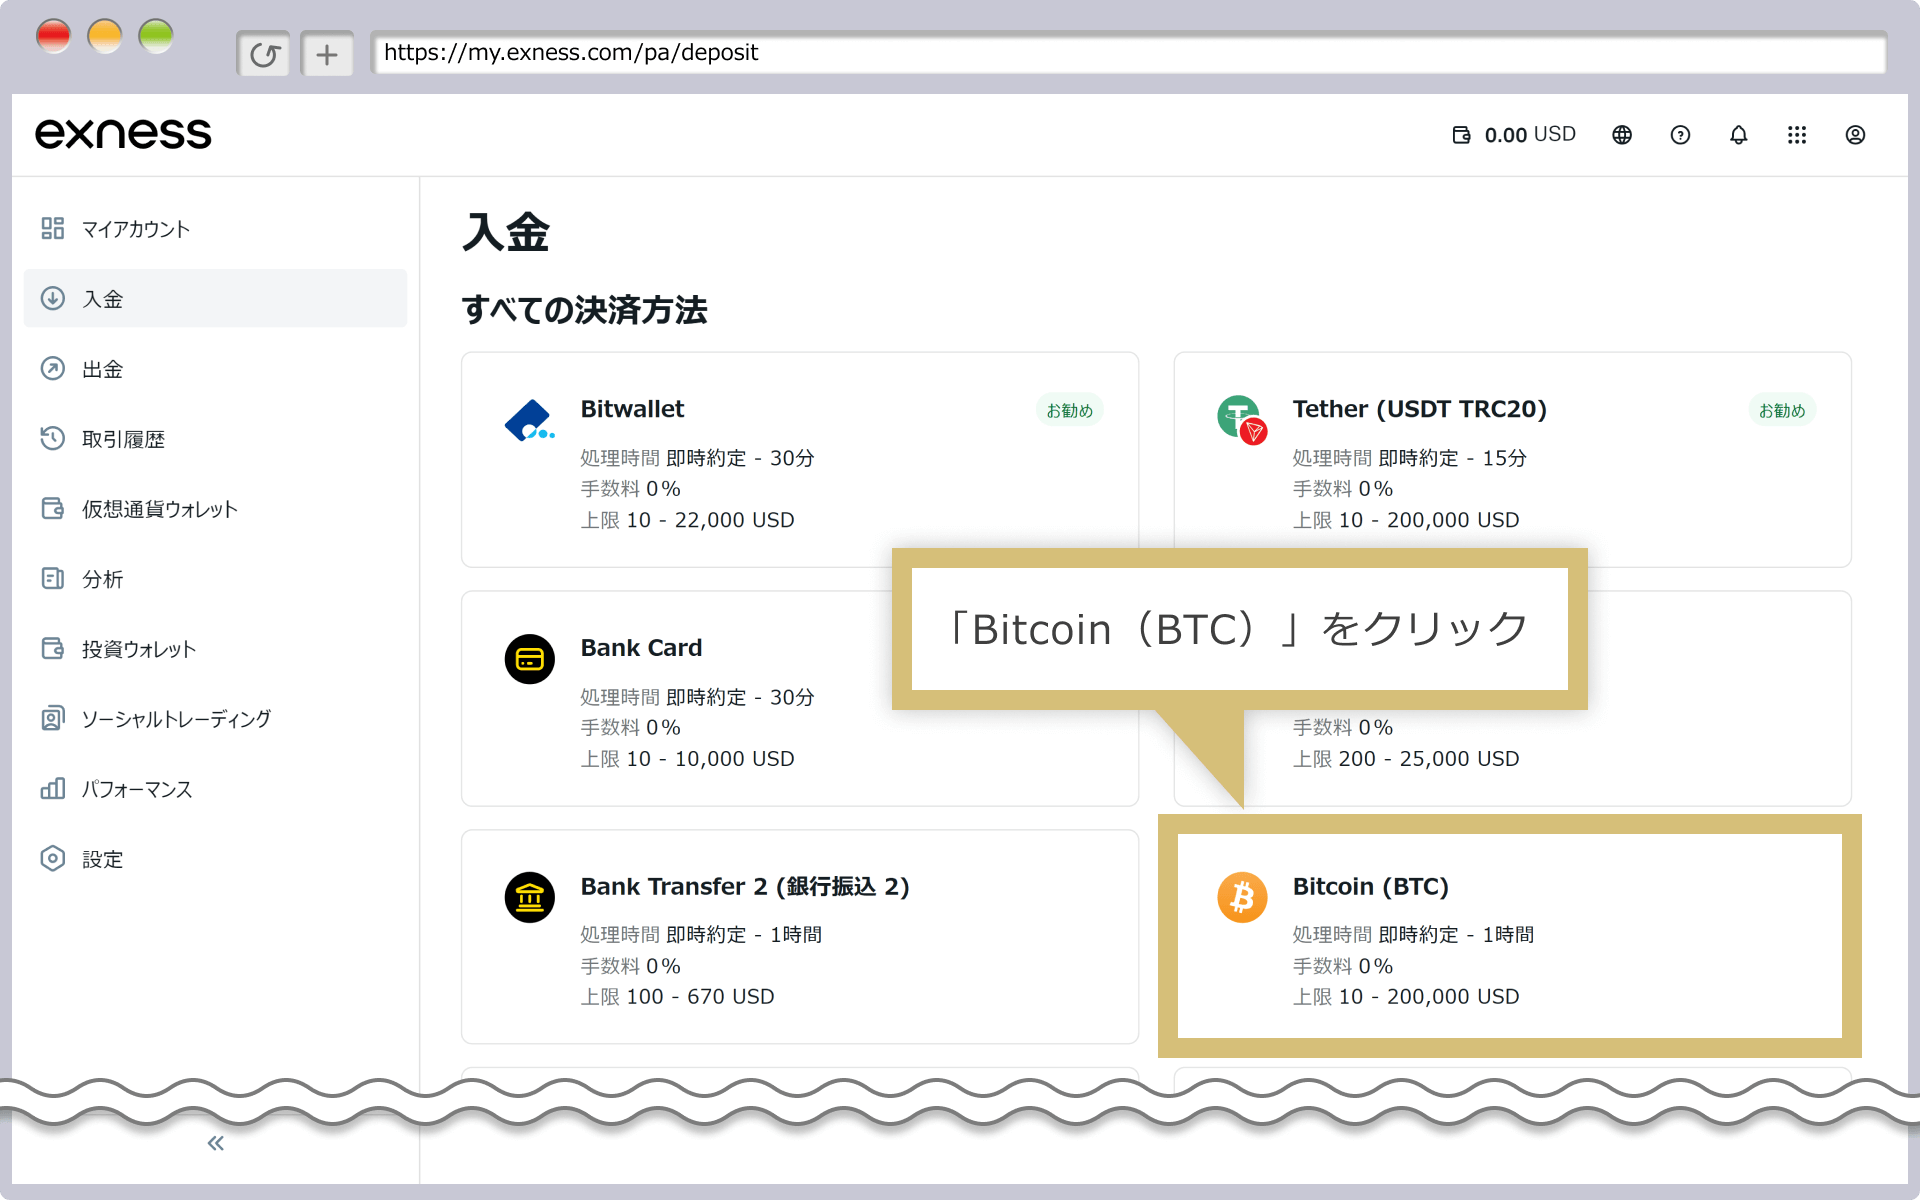Open the notifications bell
Image resolution: width=1920 pixels, height=1200 pixels.
1739,135
